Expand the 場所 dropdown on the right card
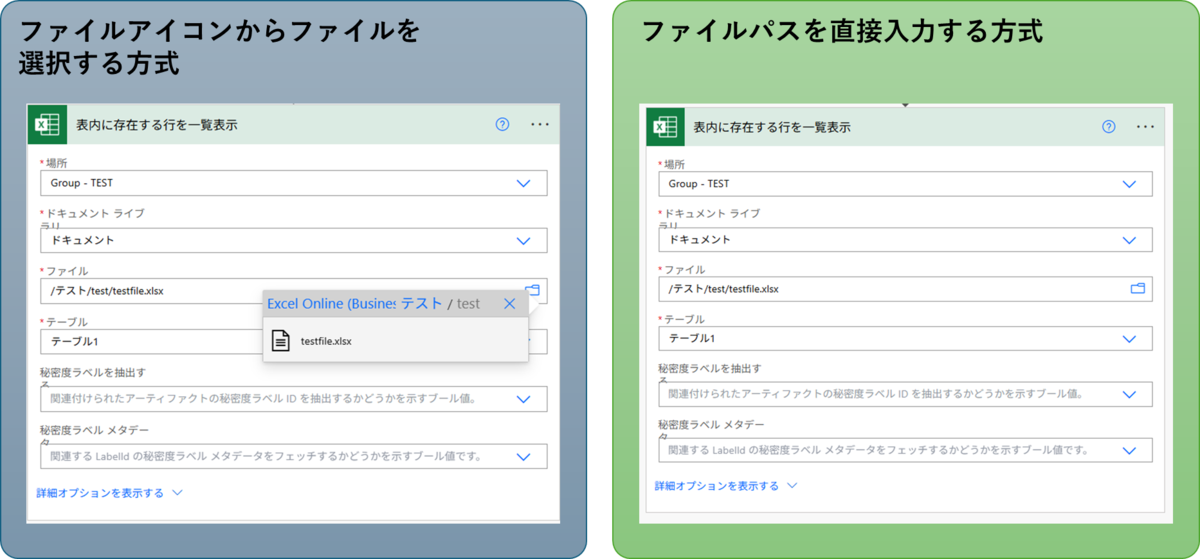The image size is (1200, 559). [x=1130, y=184]
